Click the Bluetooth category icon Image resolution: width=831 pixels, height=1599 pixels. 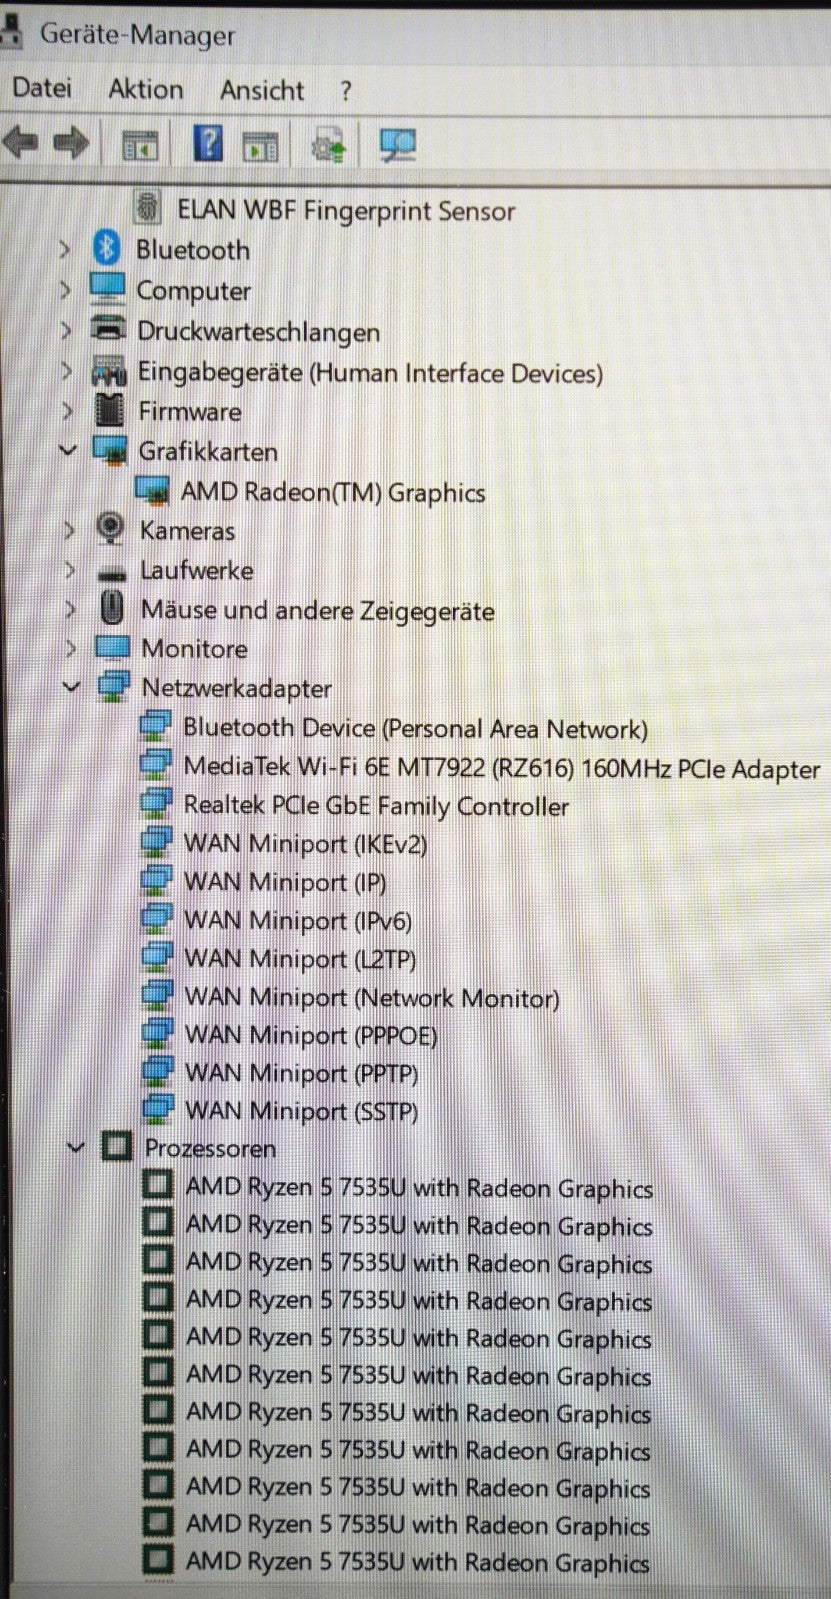click(105, 247)
